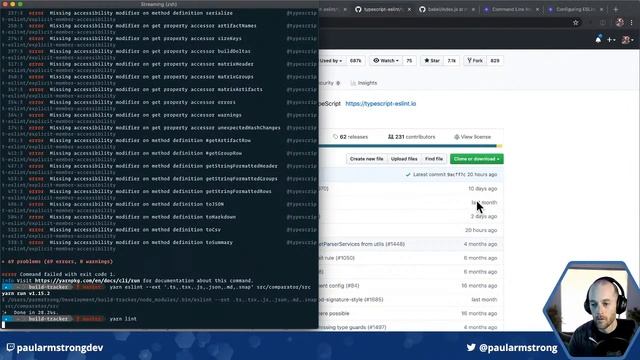Close the Command Line Interface tab
The image size is (640, 360).
click(x=538, y=9)
